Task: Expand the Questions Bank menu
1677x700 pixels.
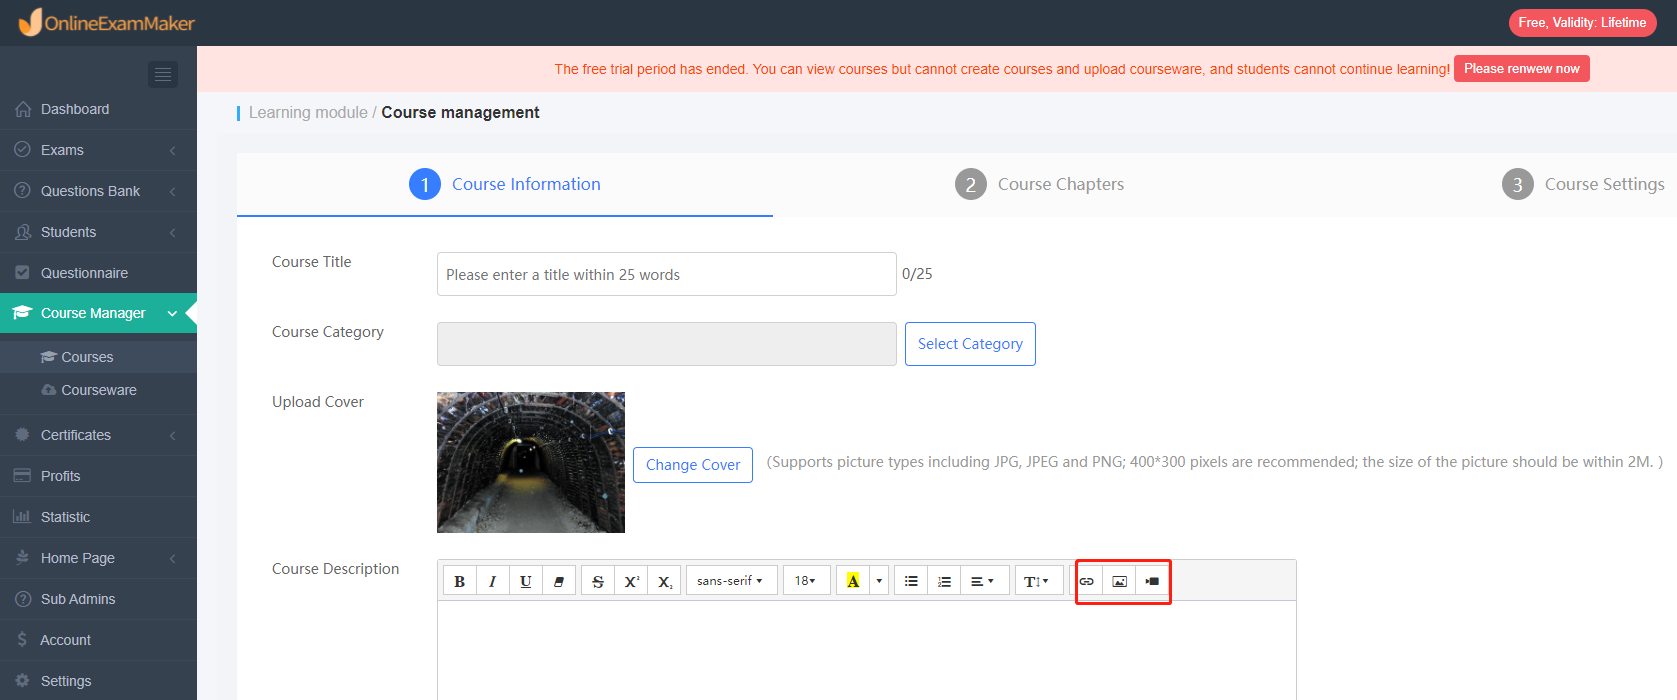Action: (98, 191)
